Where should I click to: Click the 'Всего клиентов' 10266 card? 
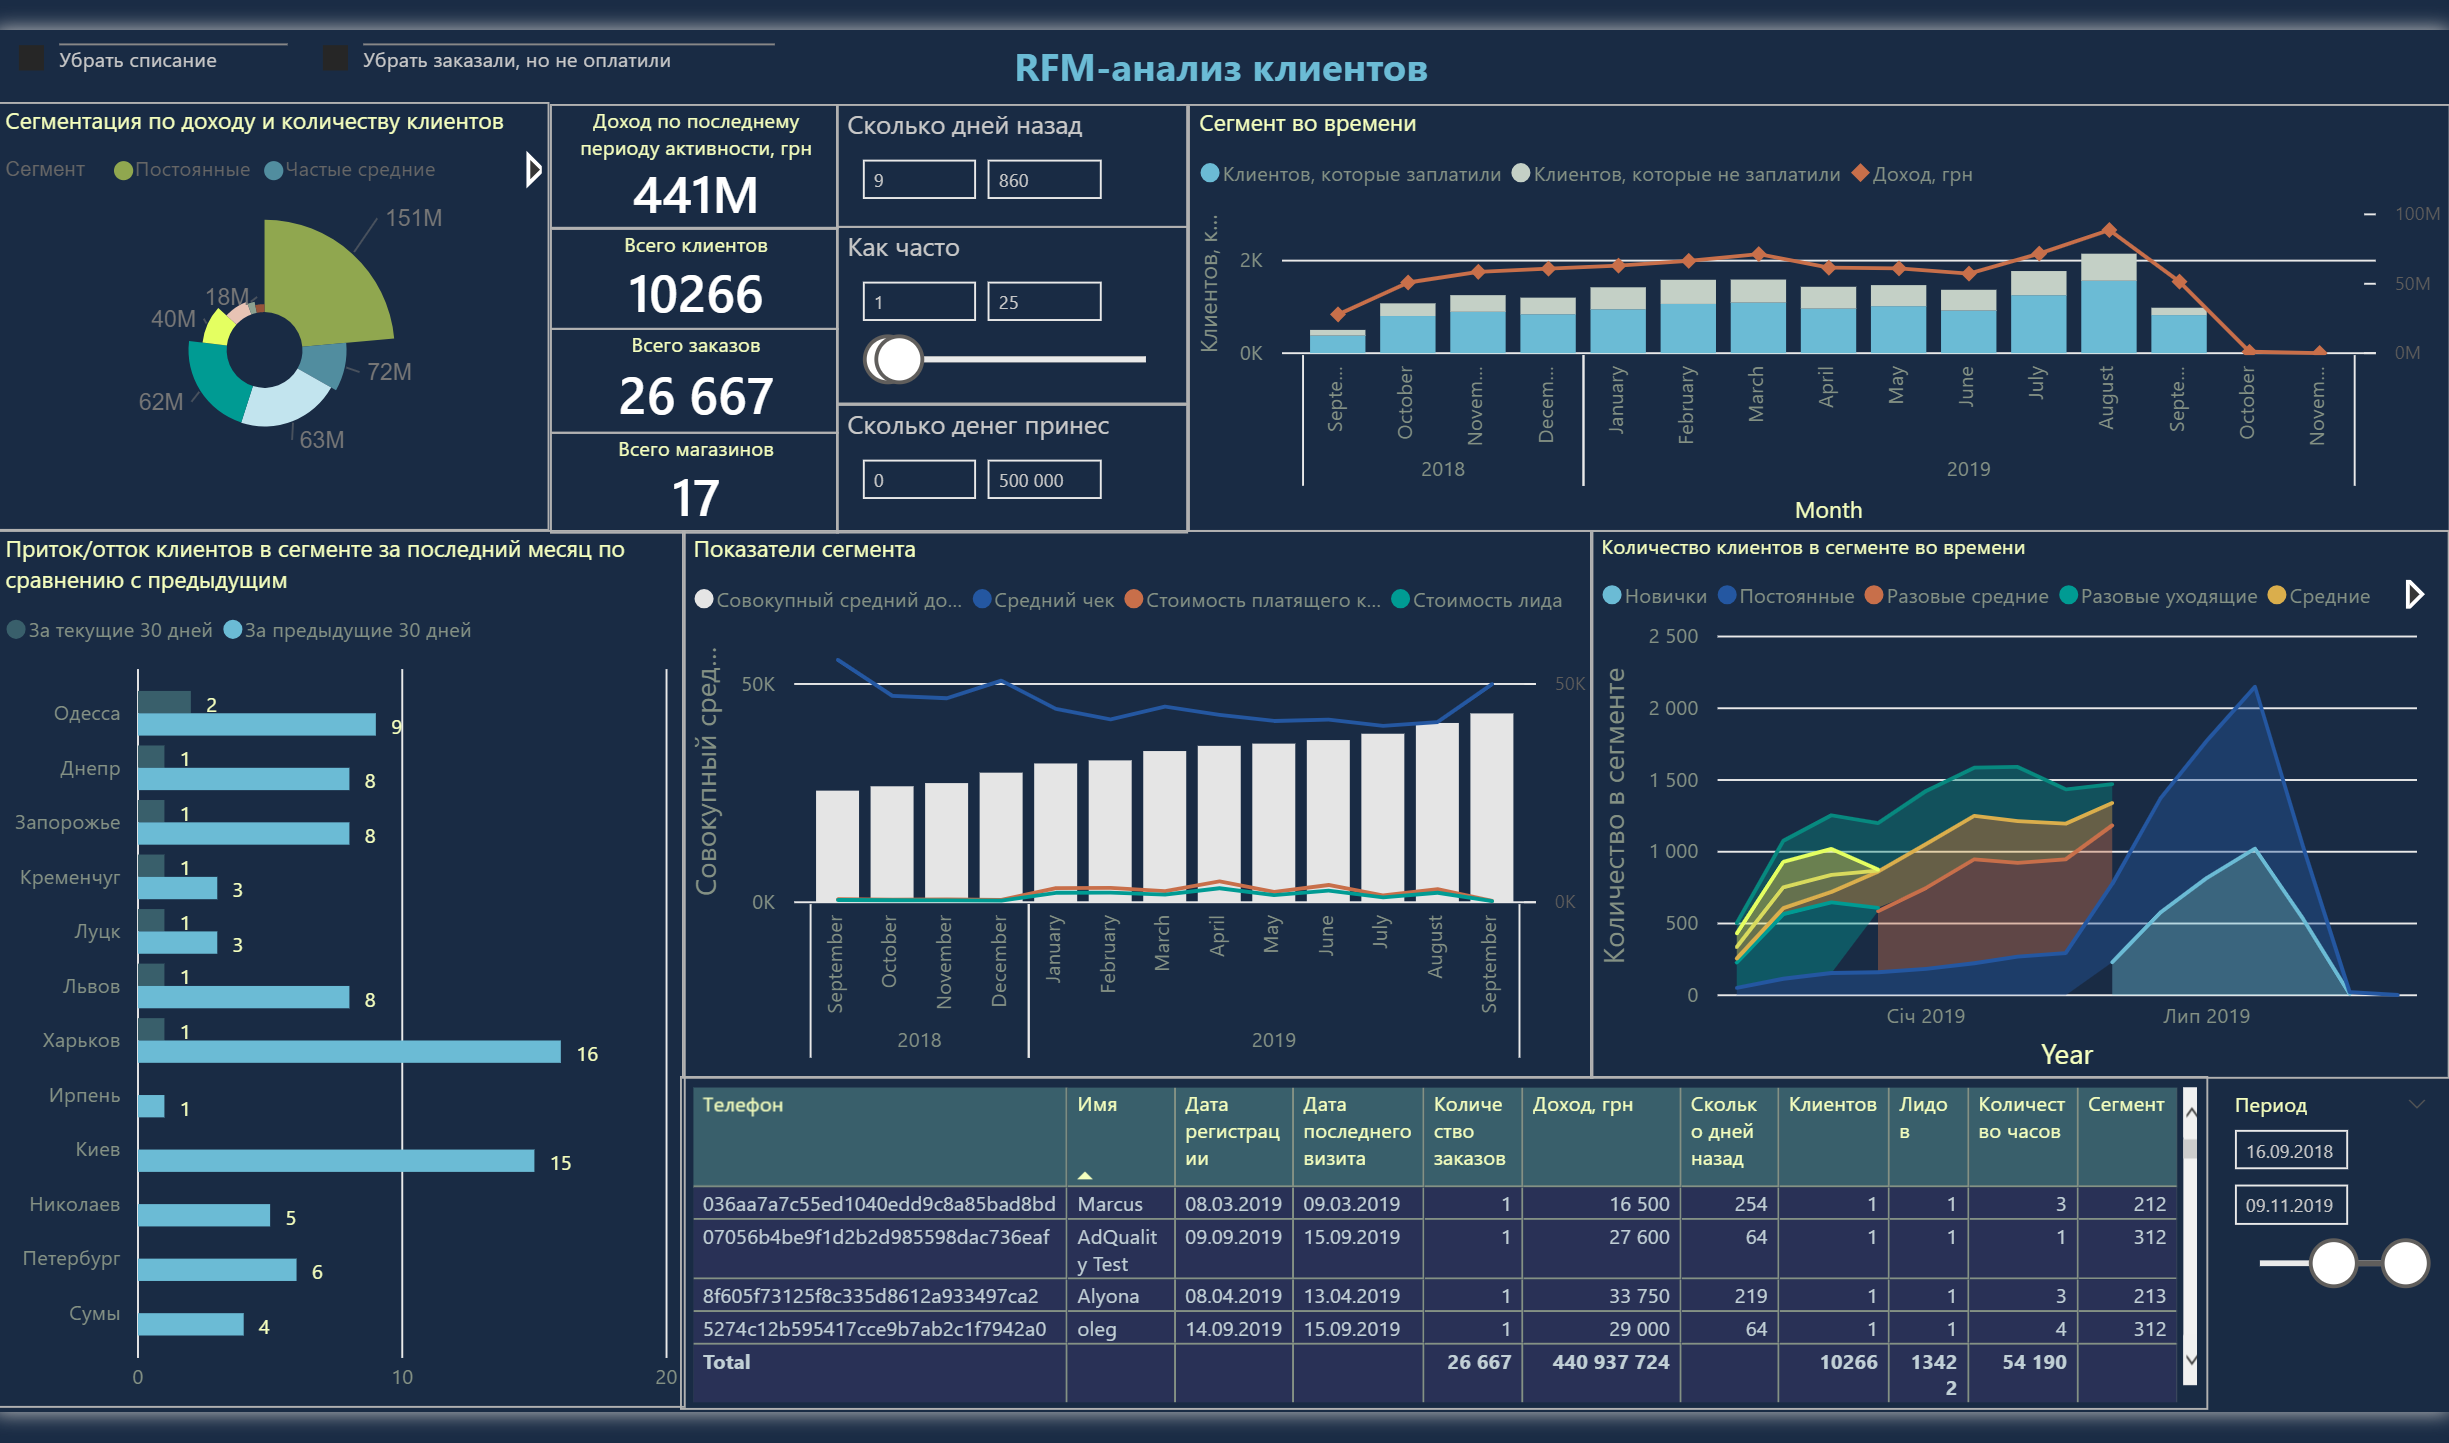[x=695, y=280]
